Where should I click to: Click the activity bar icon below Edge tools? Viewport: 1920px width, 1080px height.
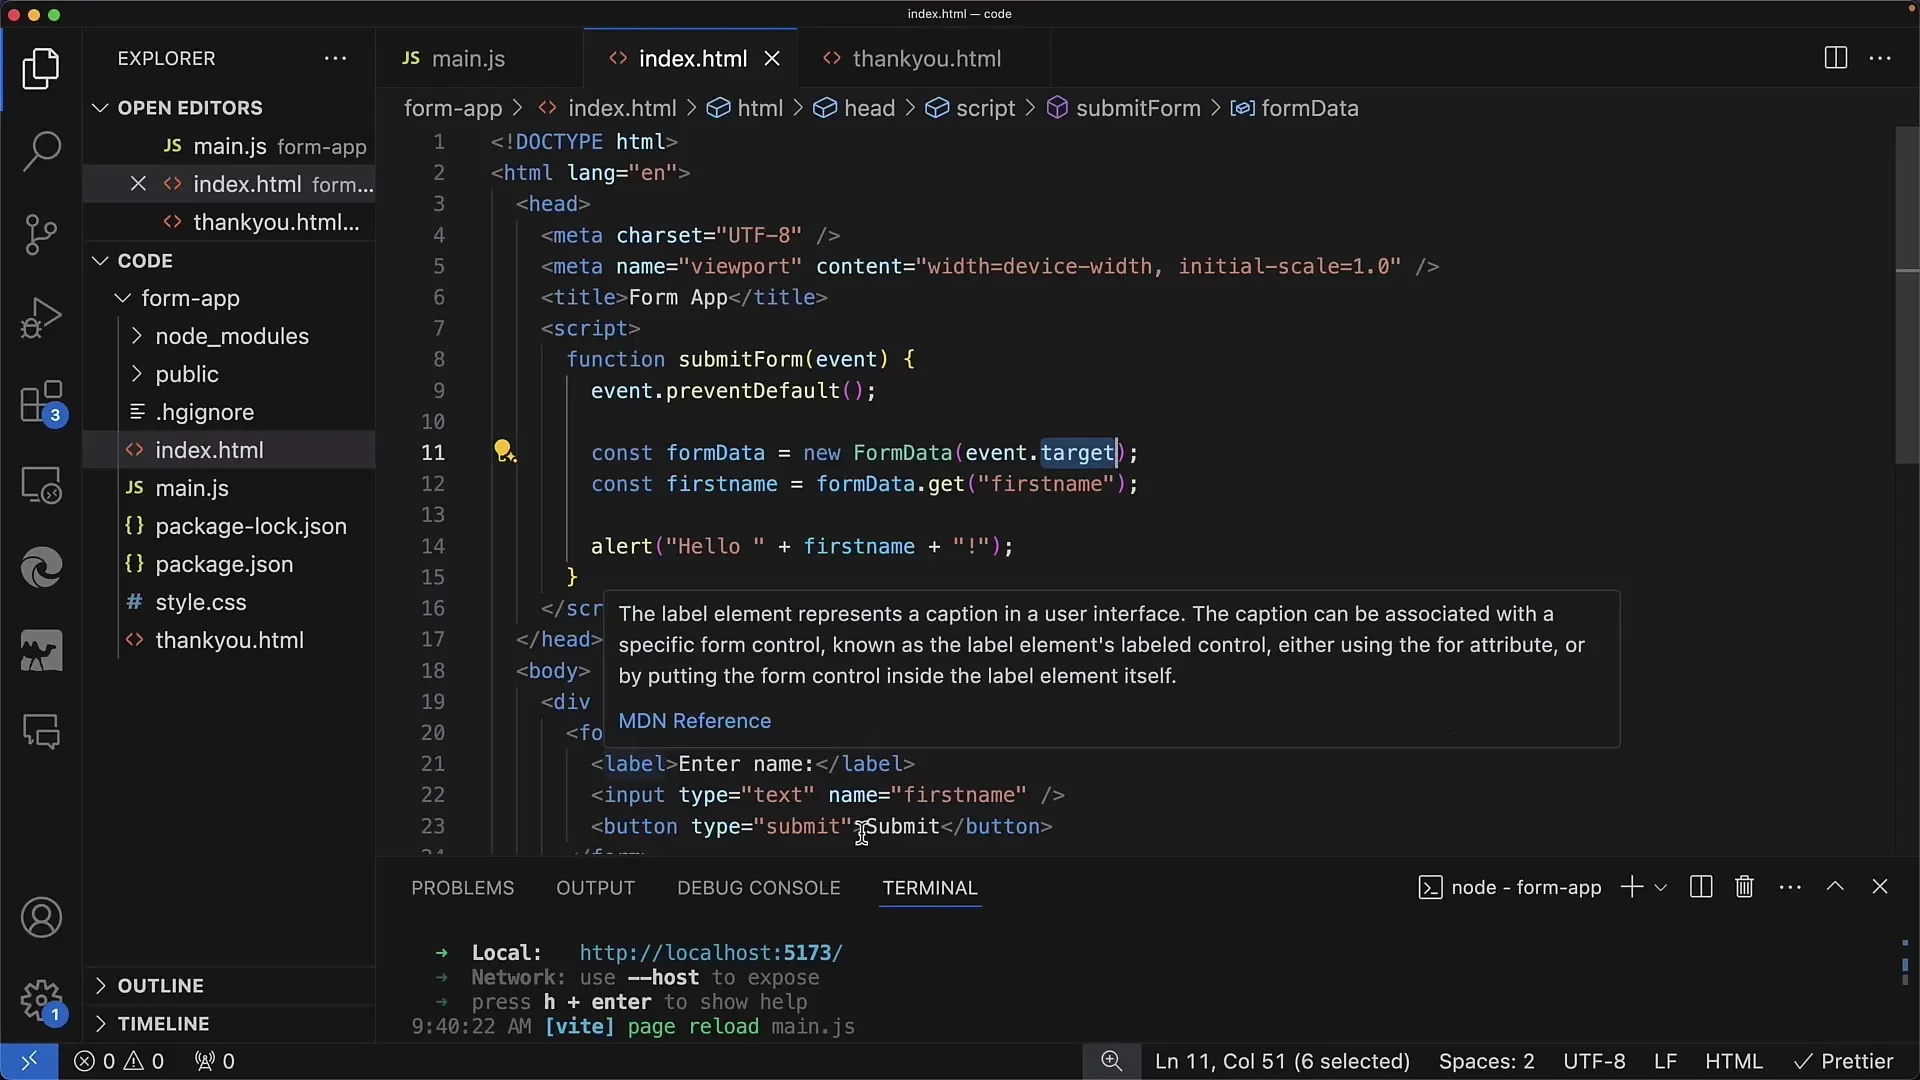(41, 651)
